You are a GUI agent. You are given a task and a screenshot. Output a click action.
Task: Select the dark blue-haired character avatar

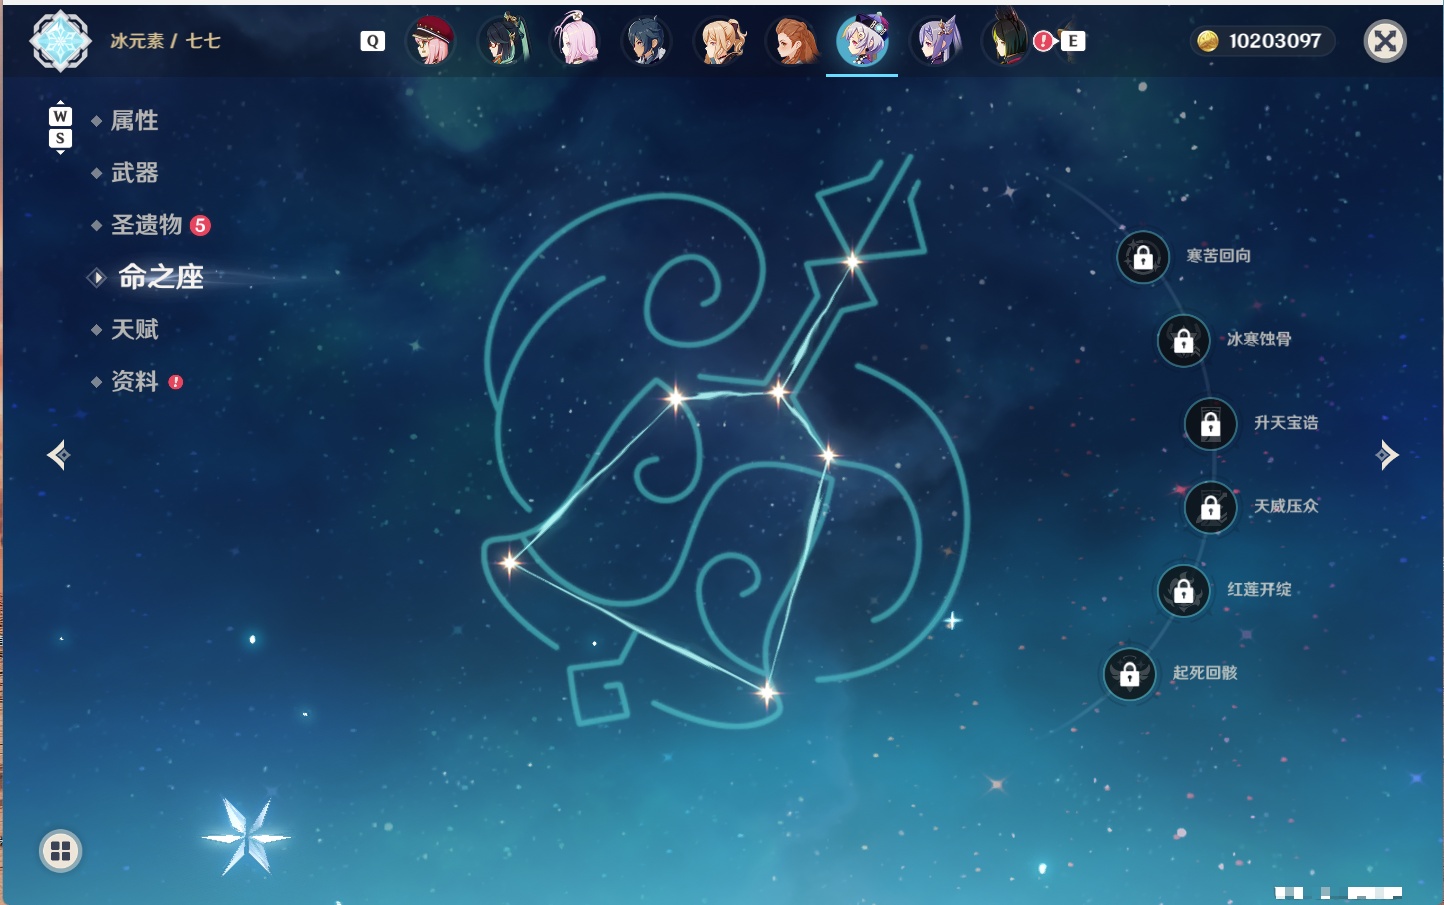[647, 41]
